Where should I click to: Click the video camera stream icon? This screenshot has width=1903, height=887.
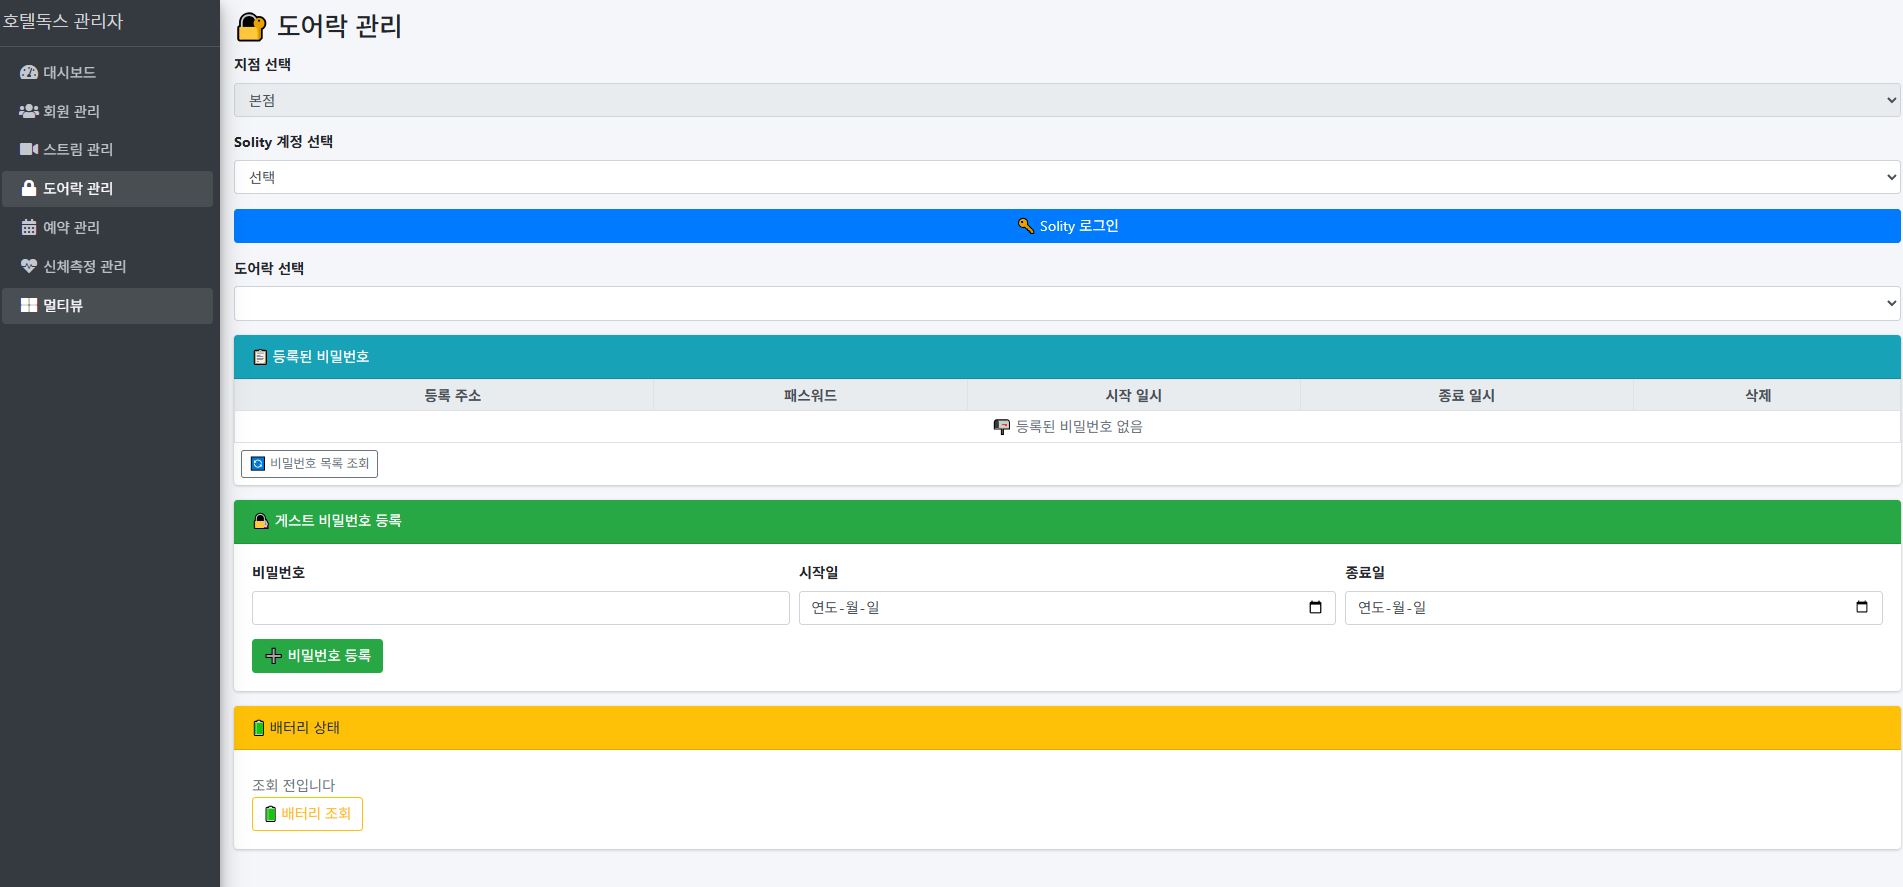tap(29, 149)
